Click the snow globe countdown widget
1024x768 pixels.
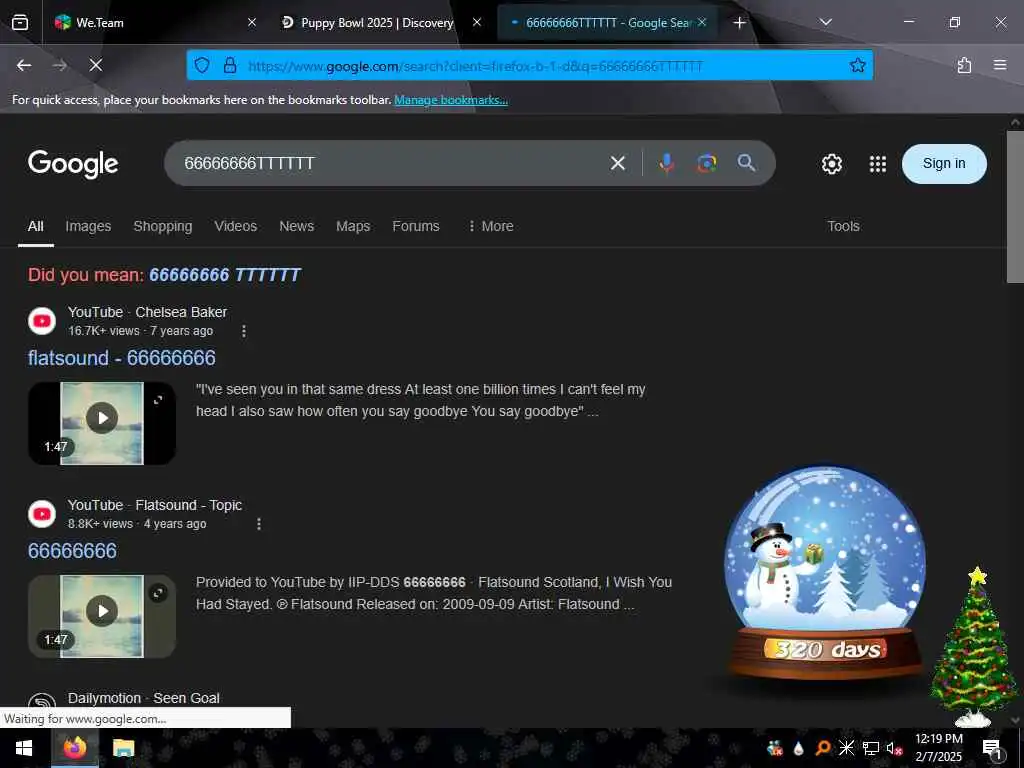[825, 573]
